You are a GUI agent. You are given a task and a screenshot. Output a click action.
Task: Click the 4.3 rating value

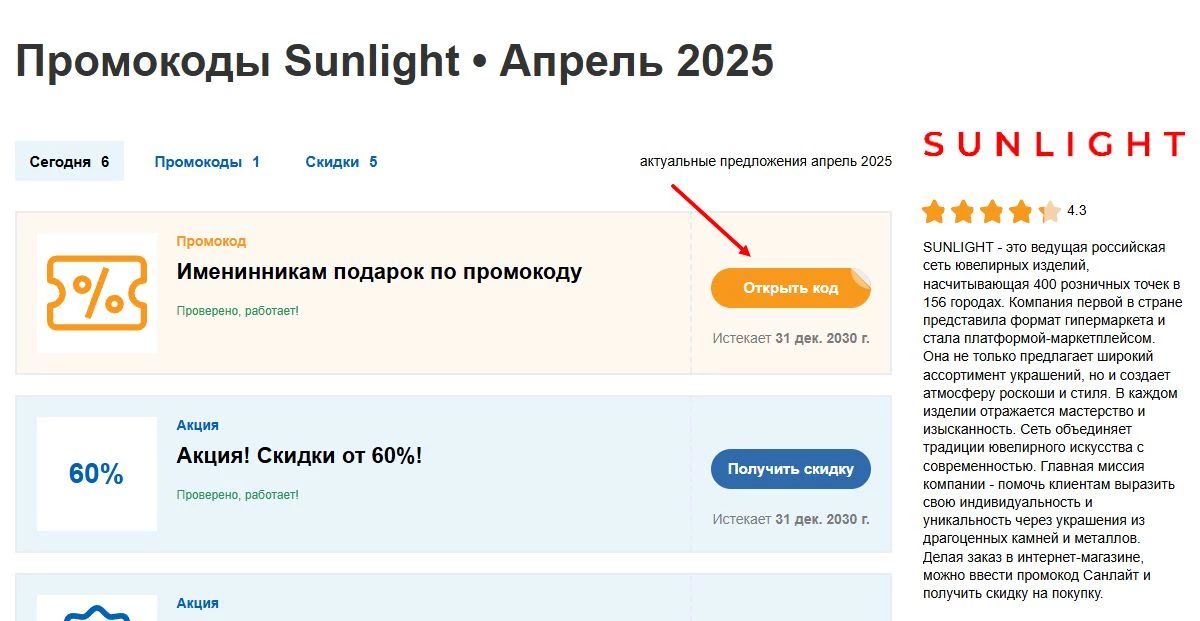pyautogui.click(x=1076, y=211)
